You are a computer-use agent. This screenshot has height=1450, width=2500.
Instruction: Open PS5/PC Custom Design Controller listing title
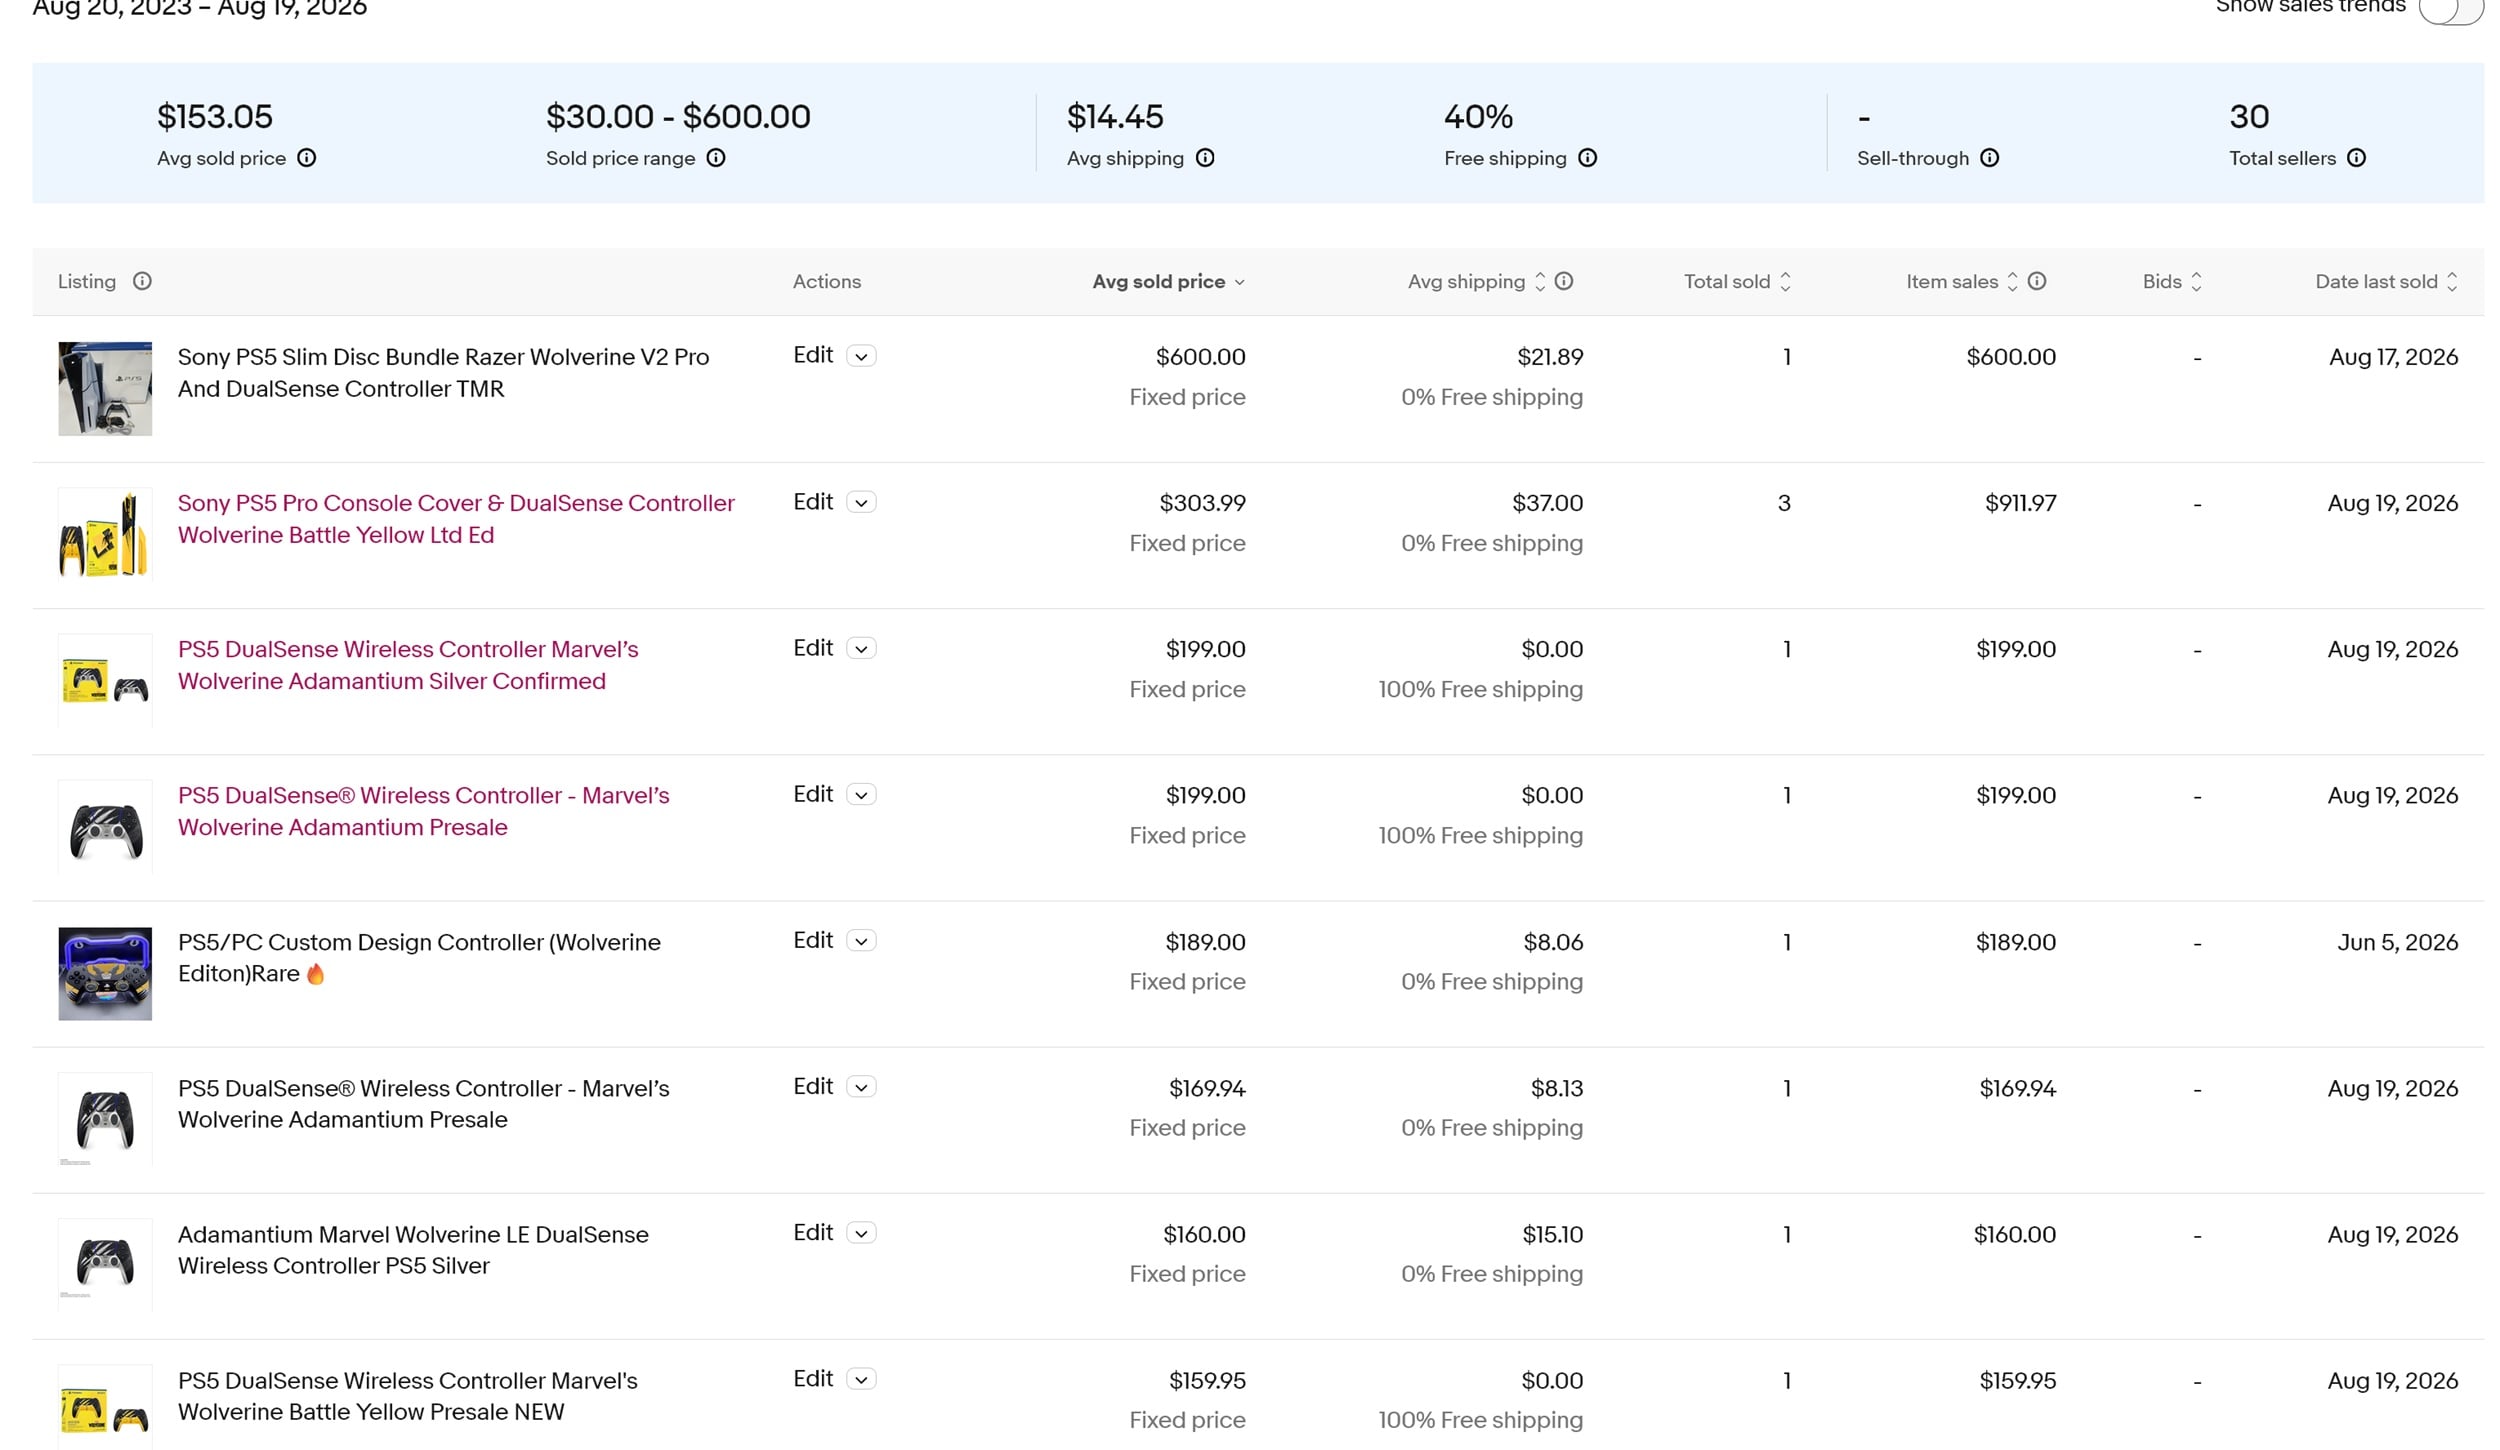(419, 958)
